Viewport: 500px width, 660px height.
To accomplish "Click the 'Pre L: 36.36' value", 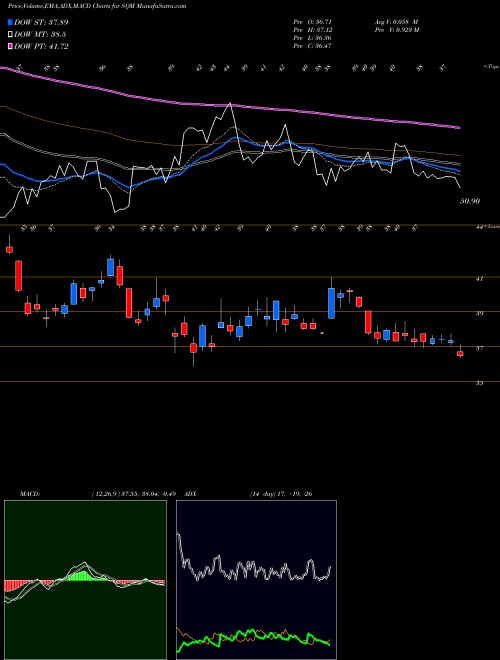I will pyautogui.click(x=314, y=37).
